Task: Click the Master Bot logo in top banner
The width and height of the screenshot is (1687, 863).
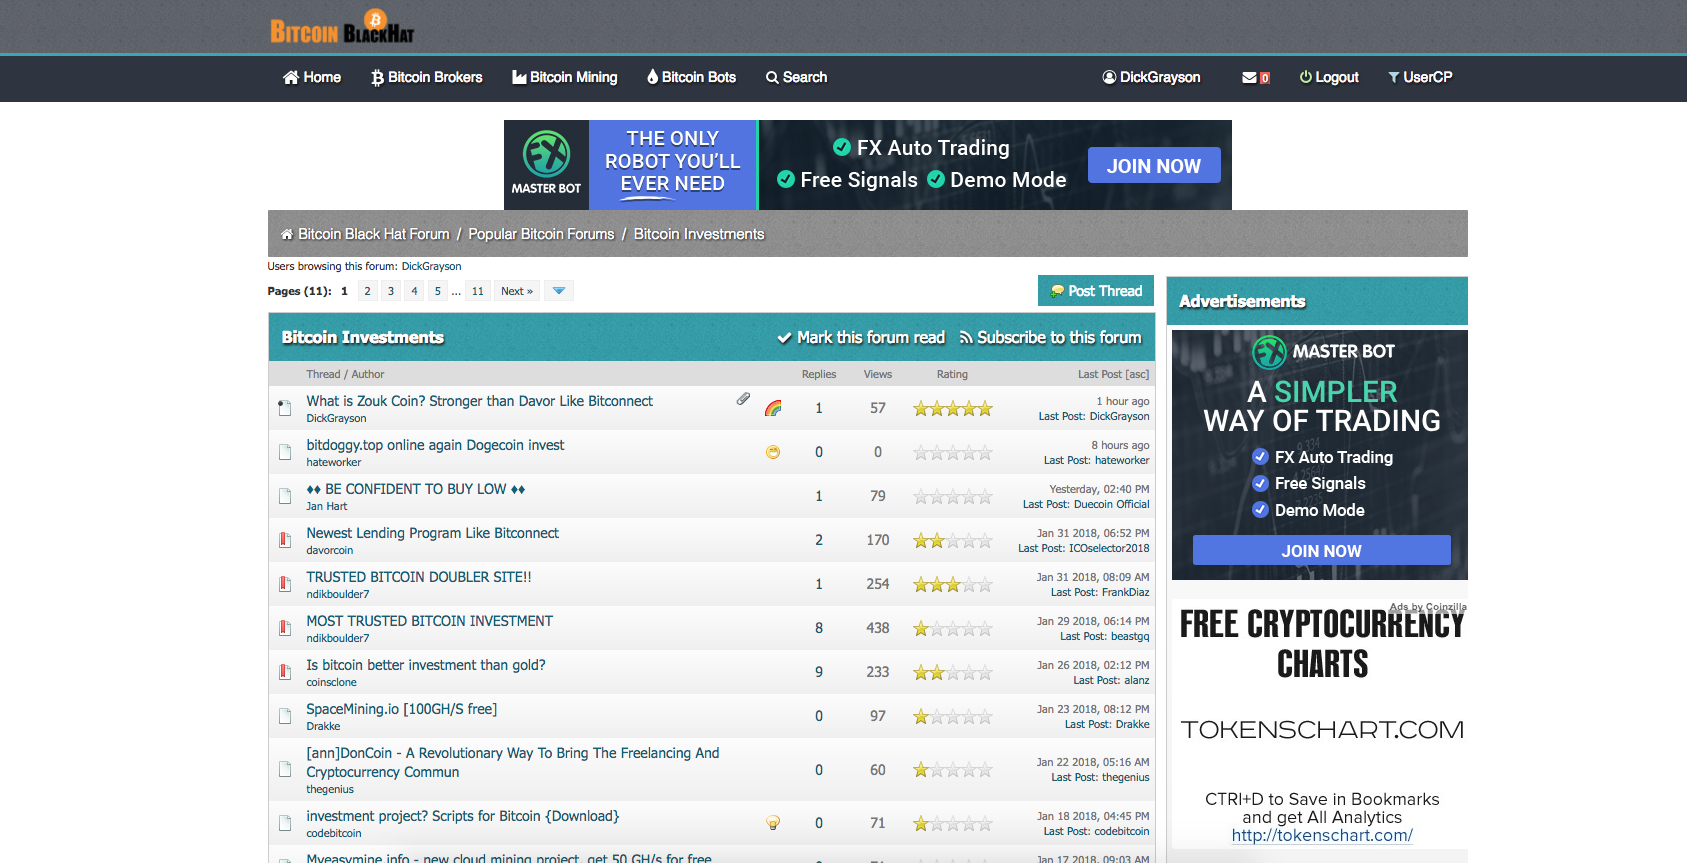Action: point(546,164)
